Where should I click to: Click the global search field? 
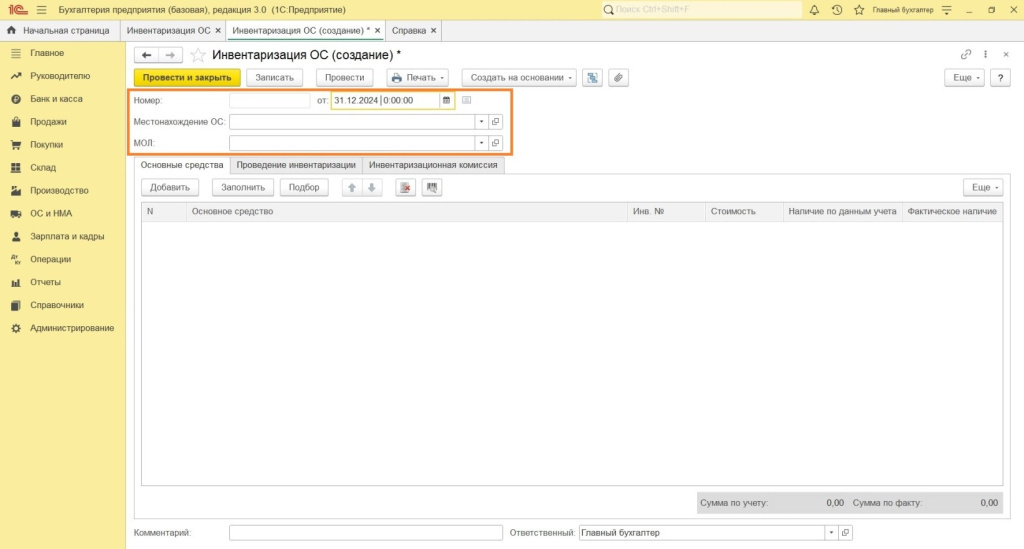coord(702,10)
